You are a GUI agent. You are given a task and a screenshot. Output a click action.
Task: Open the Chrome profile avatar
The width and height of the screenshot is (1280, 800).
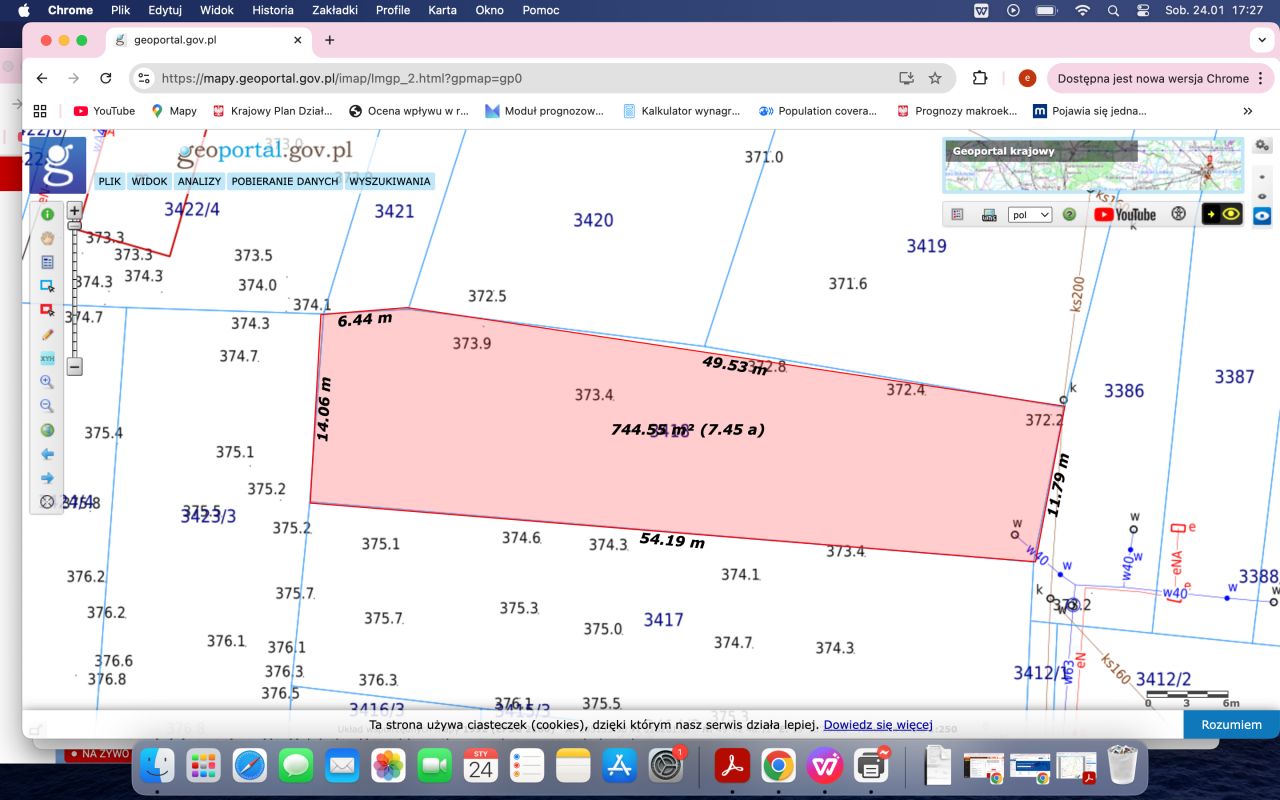tap(1027, 78)
